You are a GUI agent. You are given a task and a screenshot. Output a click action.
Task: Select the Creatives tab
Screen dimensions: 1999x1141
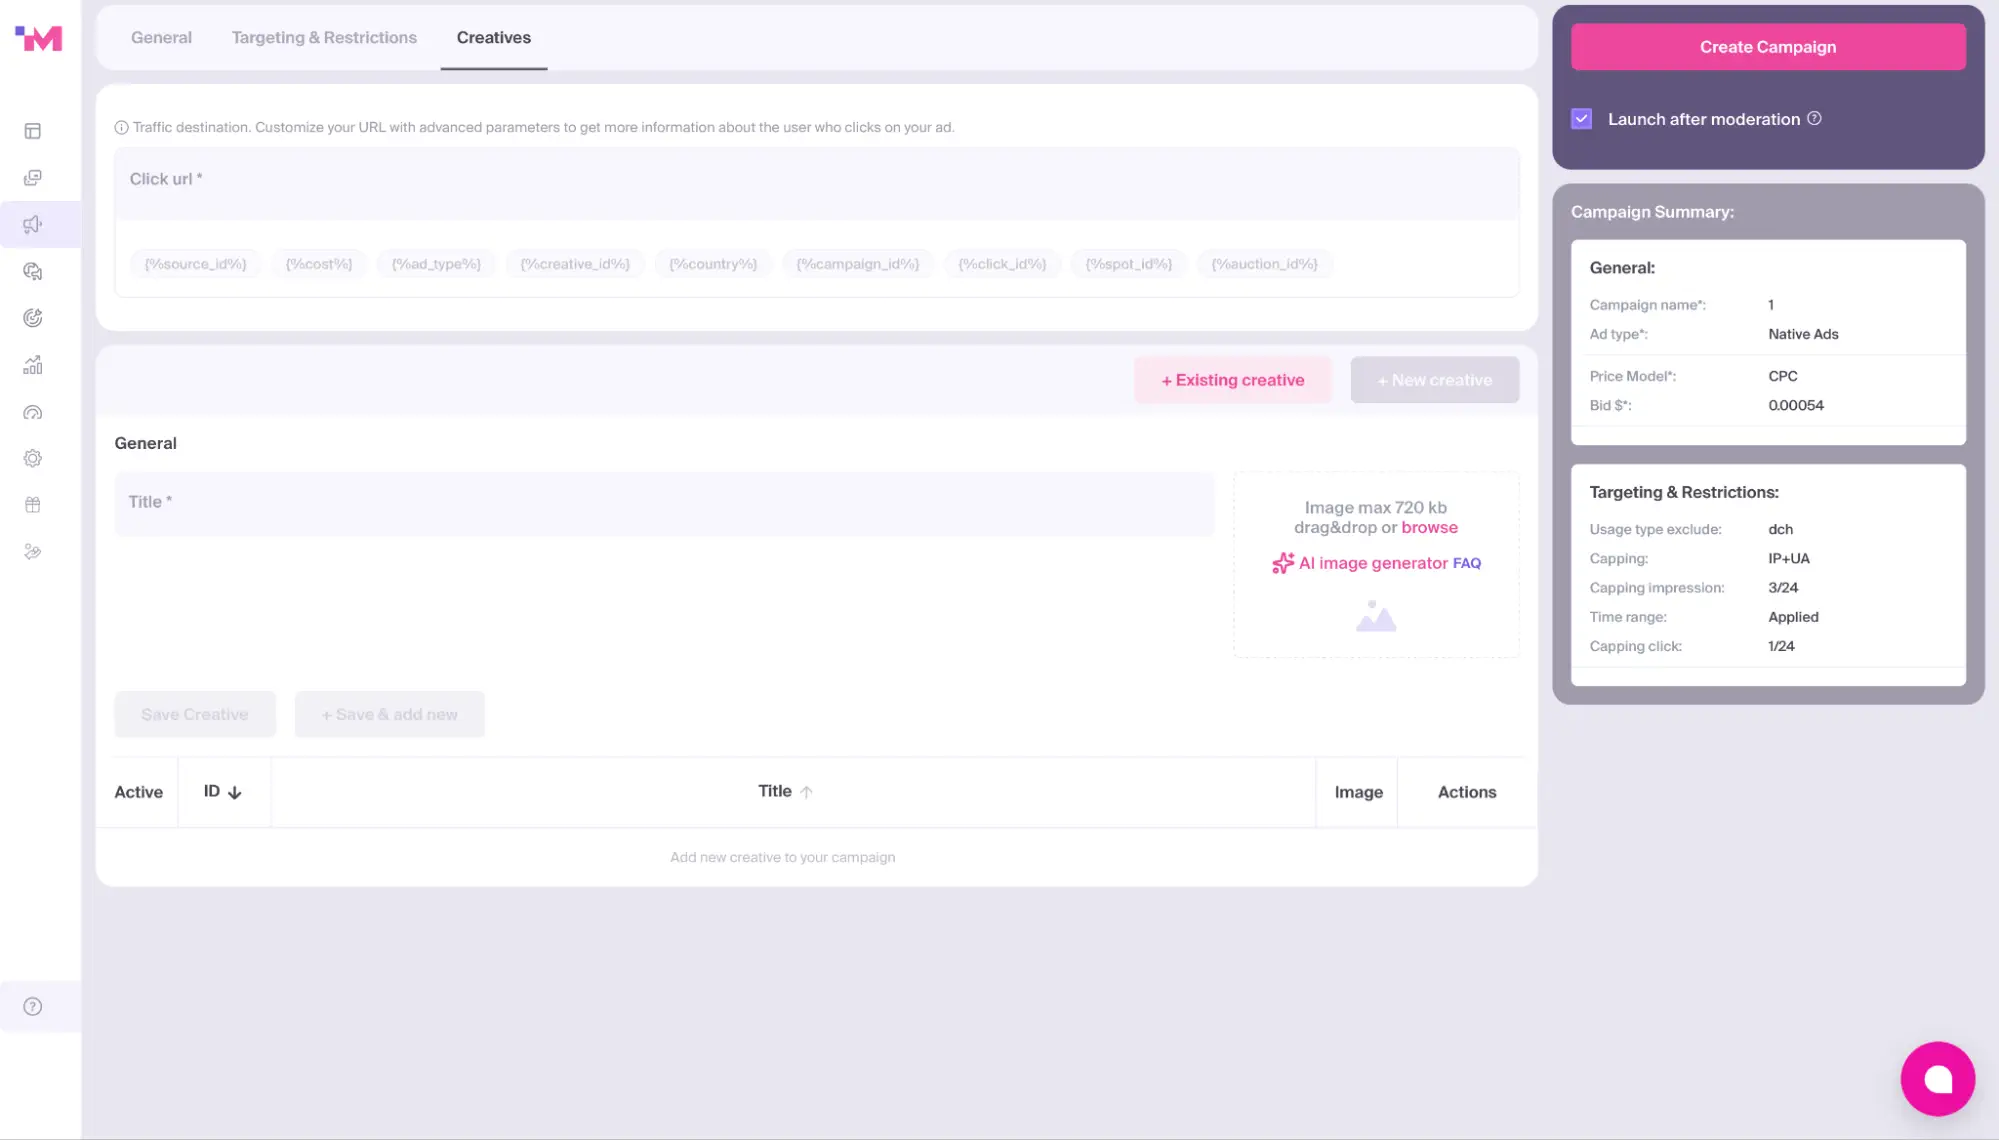pos(494,37)
